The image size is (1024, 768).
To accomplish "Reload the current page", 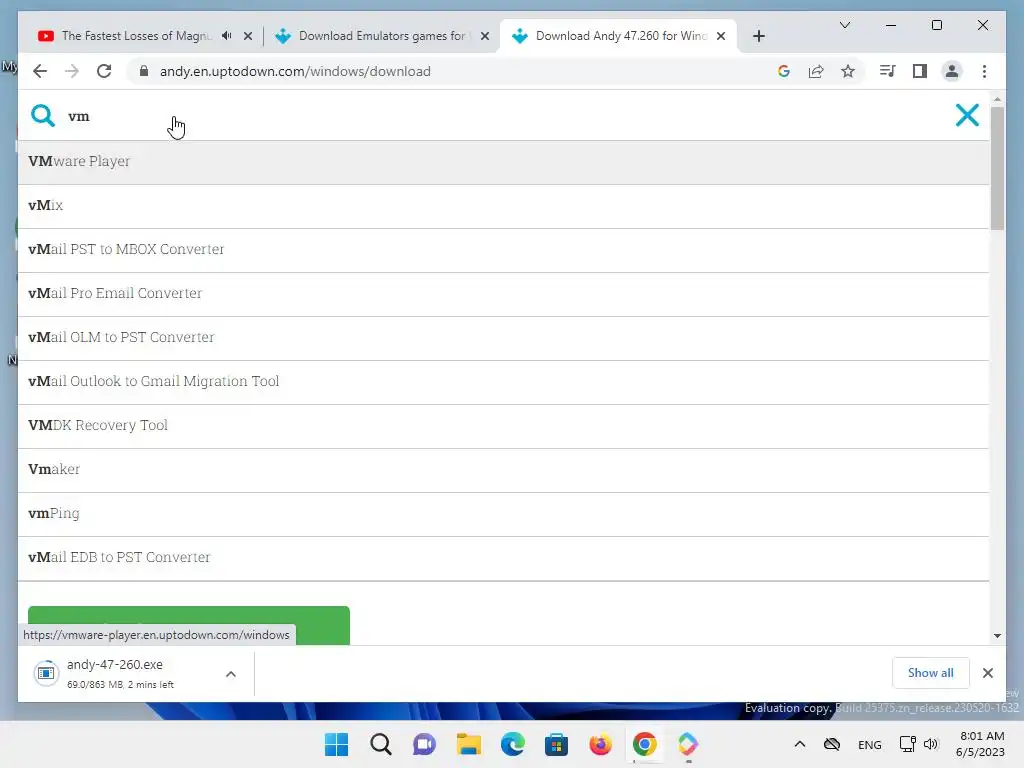I will point(104,71).
